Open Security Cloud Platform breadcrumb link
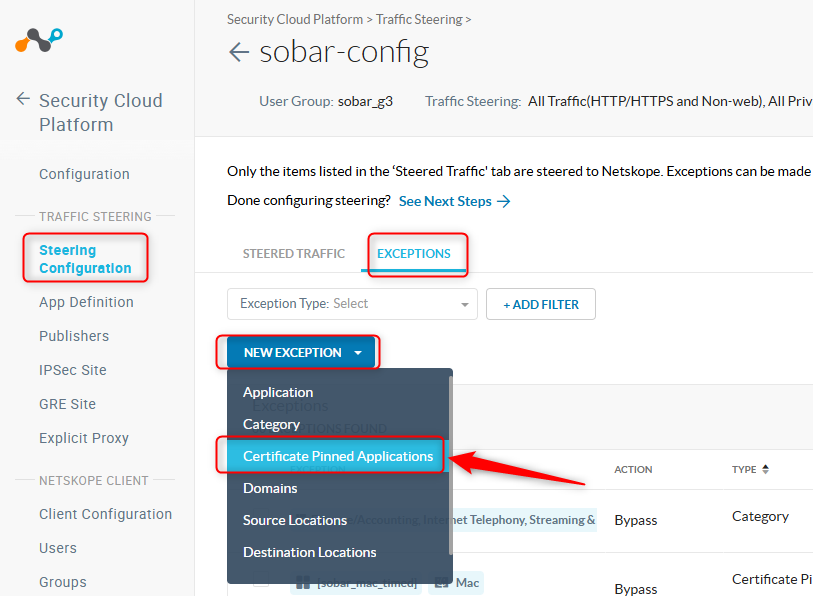Viewport: 813px width, 596px height. coord(295,20)
